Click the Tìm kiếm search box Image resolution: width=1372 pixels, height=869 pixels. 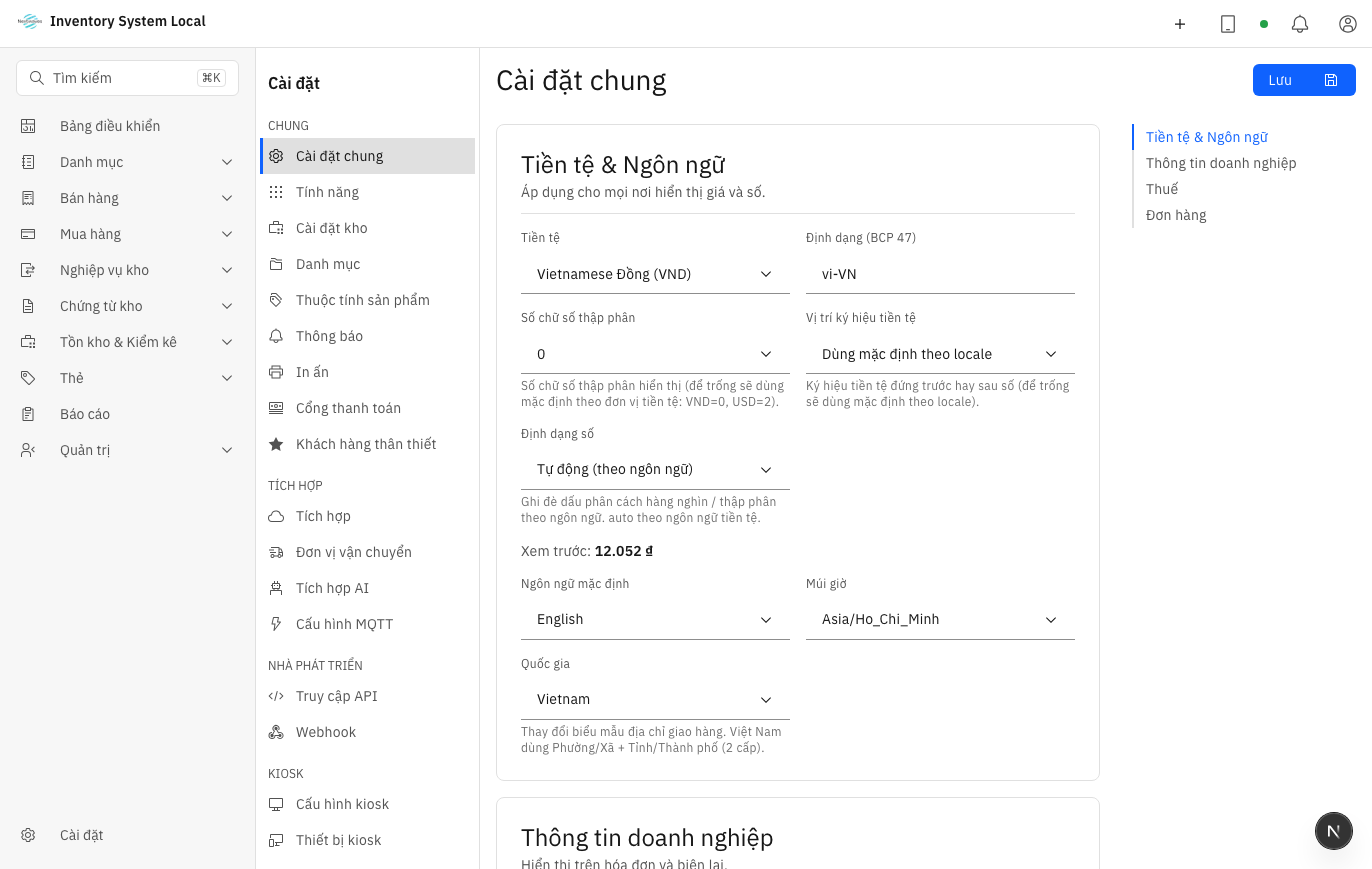pyautogui.click(x=127, y=78)
